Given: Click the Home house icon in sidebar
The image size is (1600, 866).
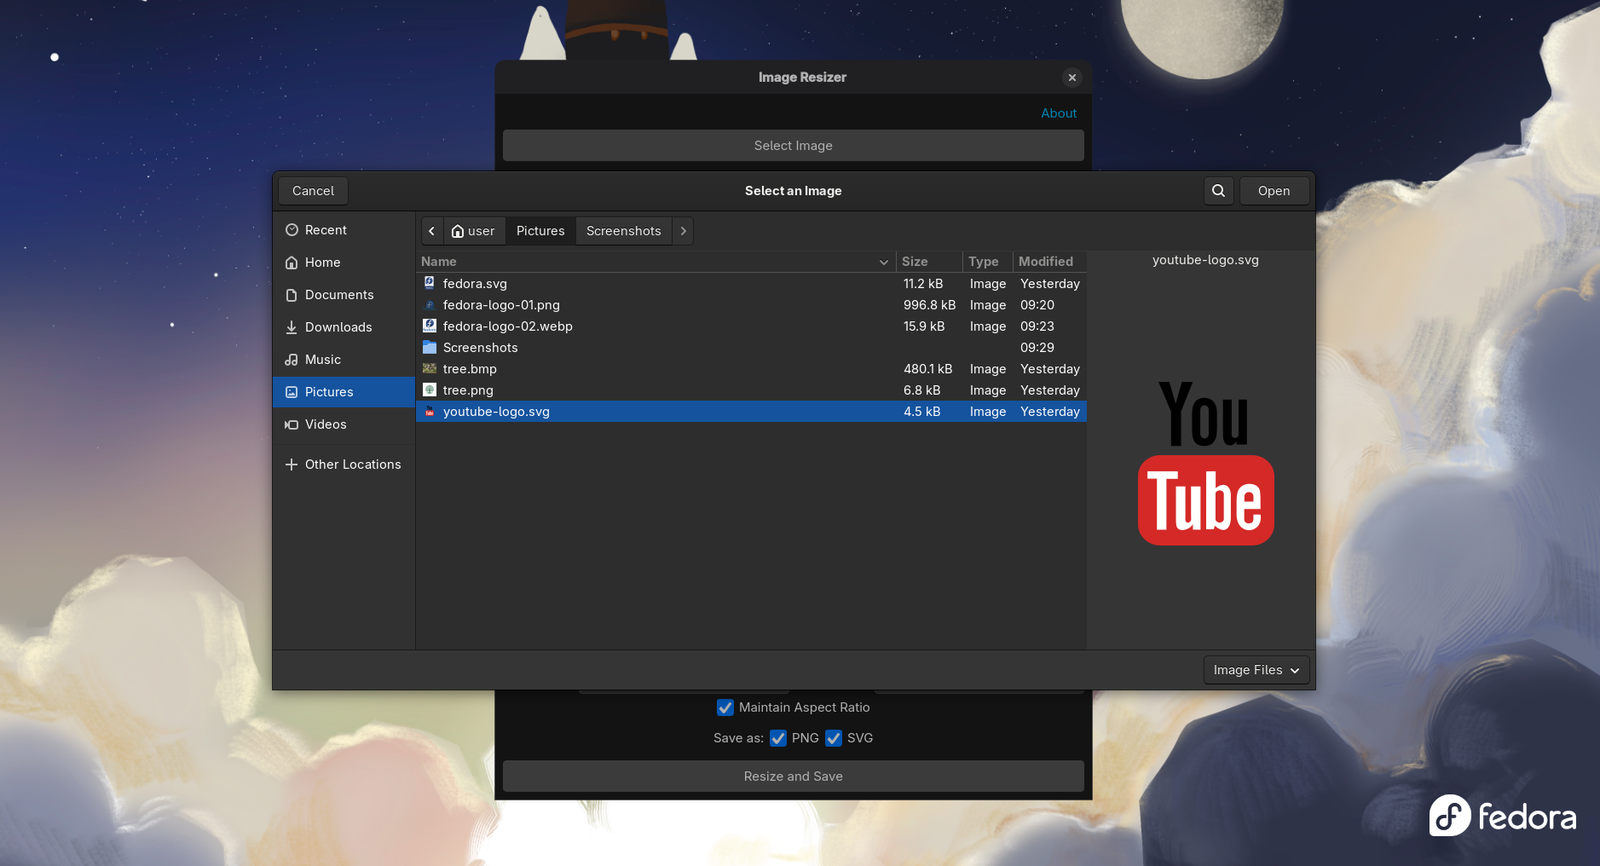Looking at the screenshot, I should coord(292,262).
